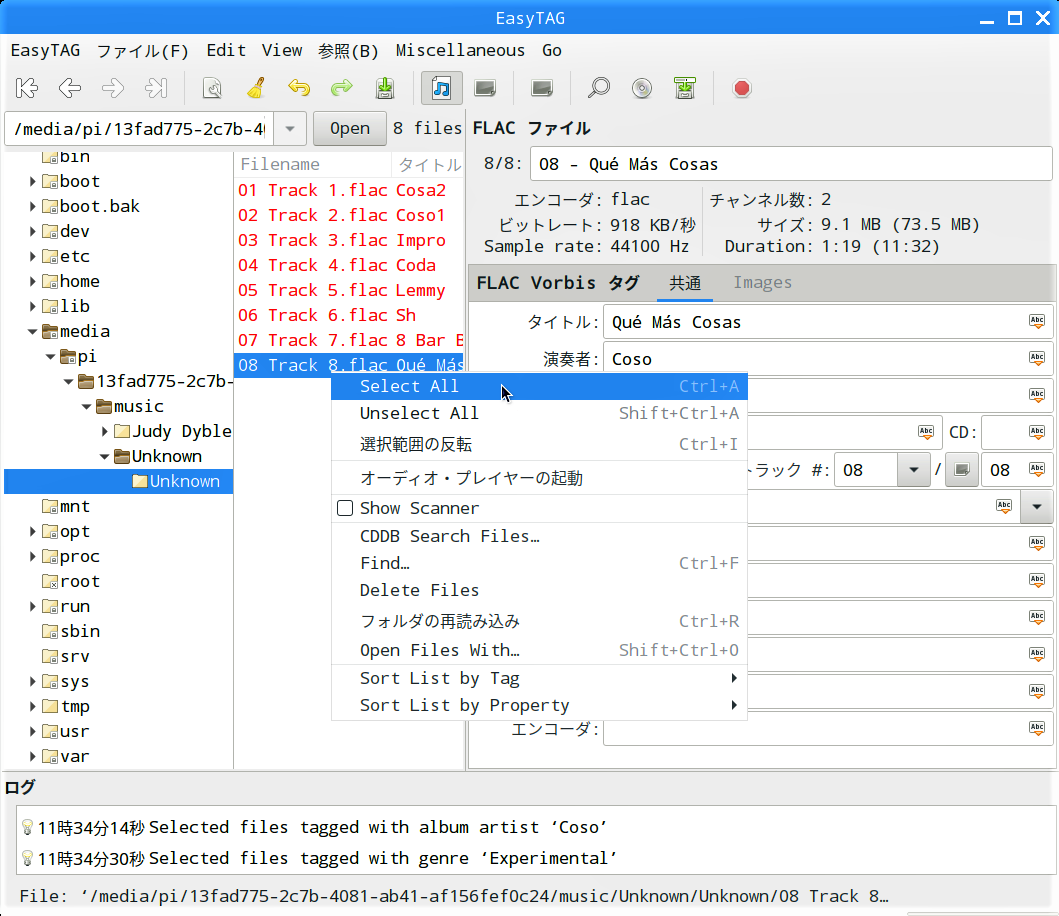Switch to the 共通 tab
The image size is (1059, 916).
685,283
